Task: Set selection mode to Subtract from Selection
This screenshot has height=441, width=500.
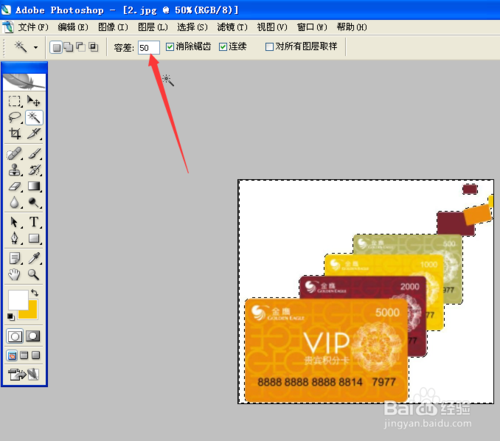Action: point(81,47)
